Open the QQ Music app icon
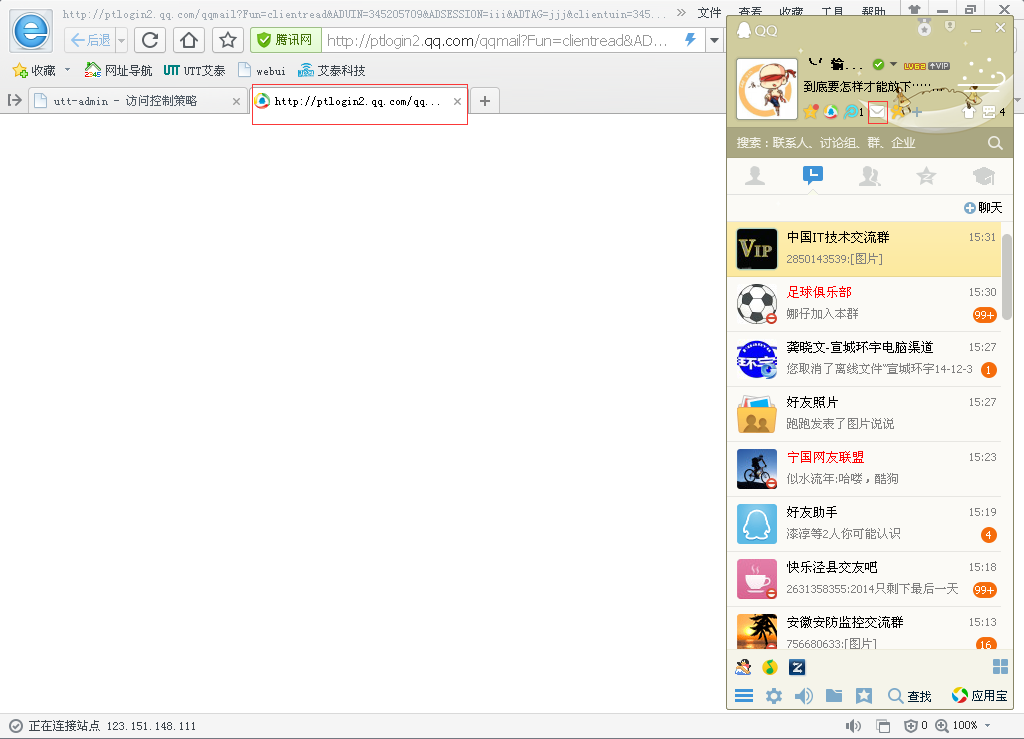Screen dimensions: 1024x739 pos(770,667)
